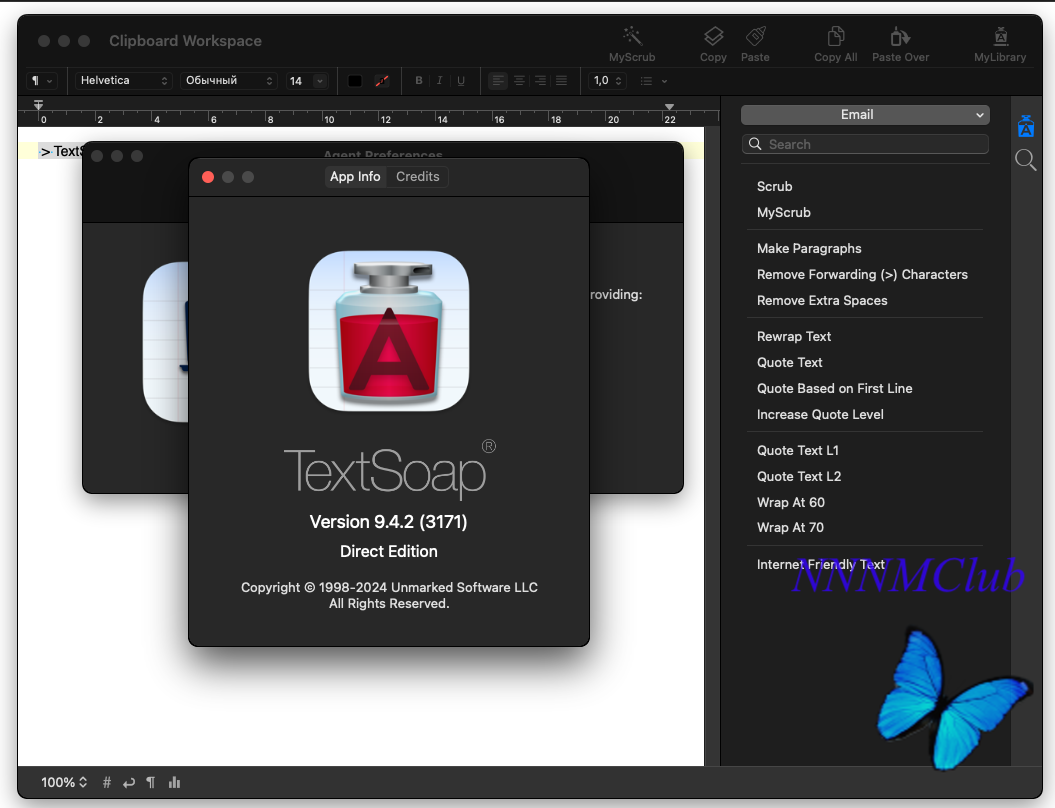Close the About TextSoap window

208,177
